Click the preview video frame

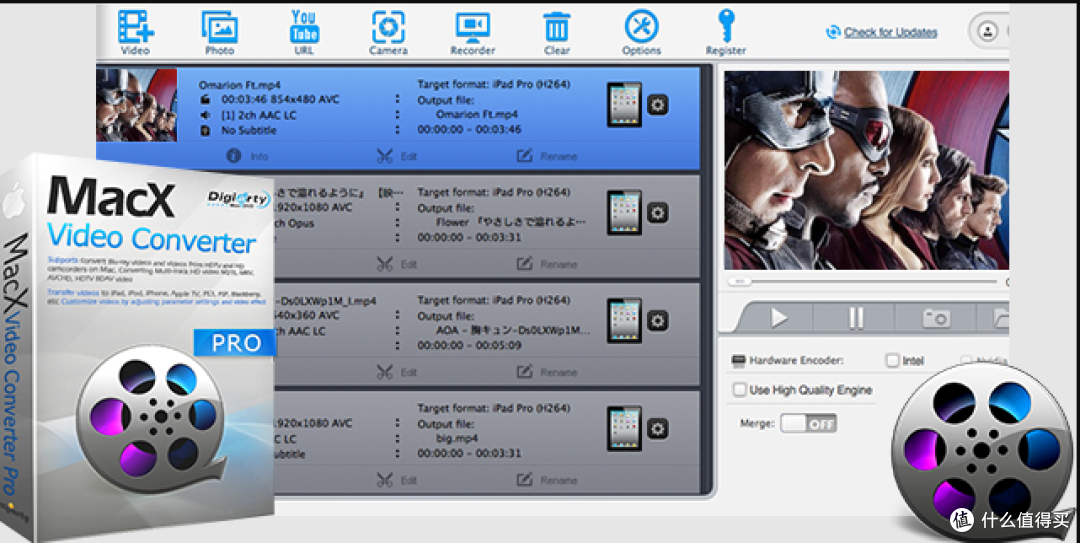click(866, 170)
